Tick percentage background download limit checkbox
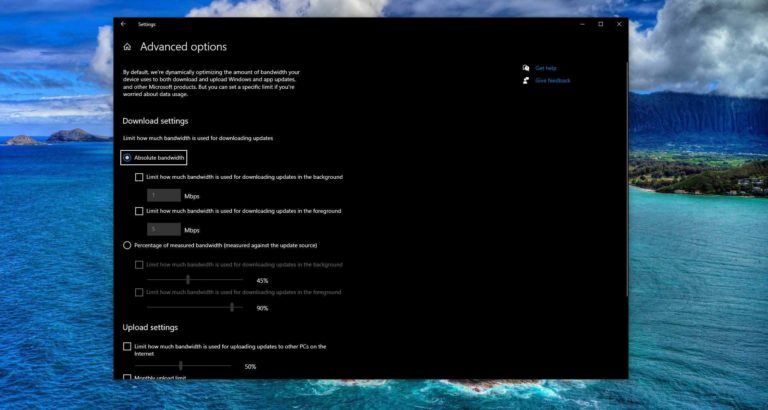The height and width of the screenshot is (410, 768). [x=139, y=265]
